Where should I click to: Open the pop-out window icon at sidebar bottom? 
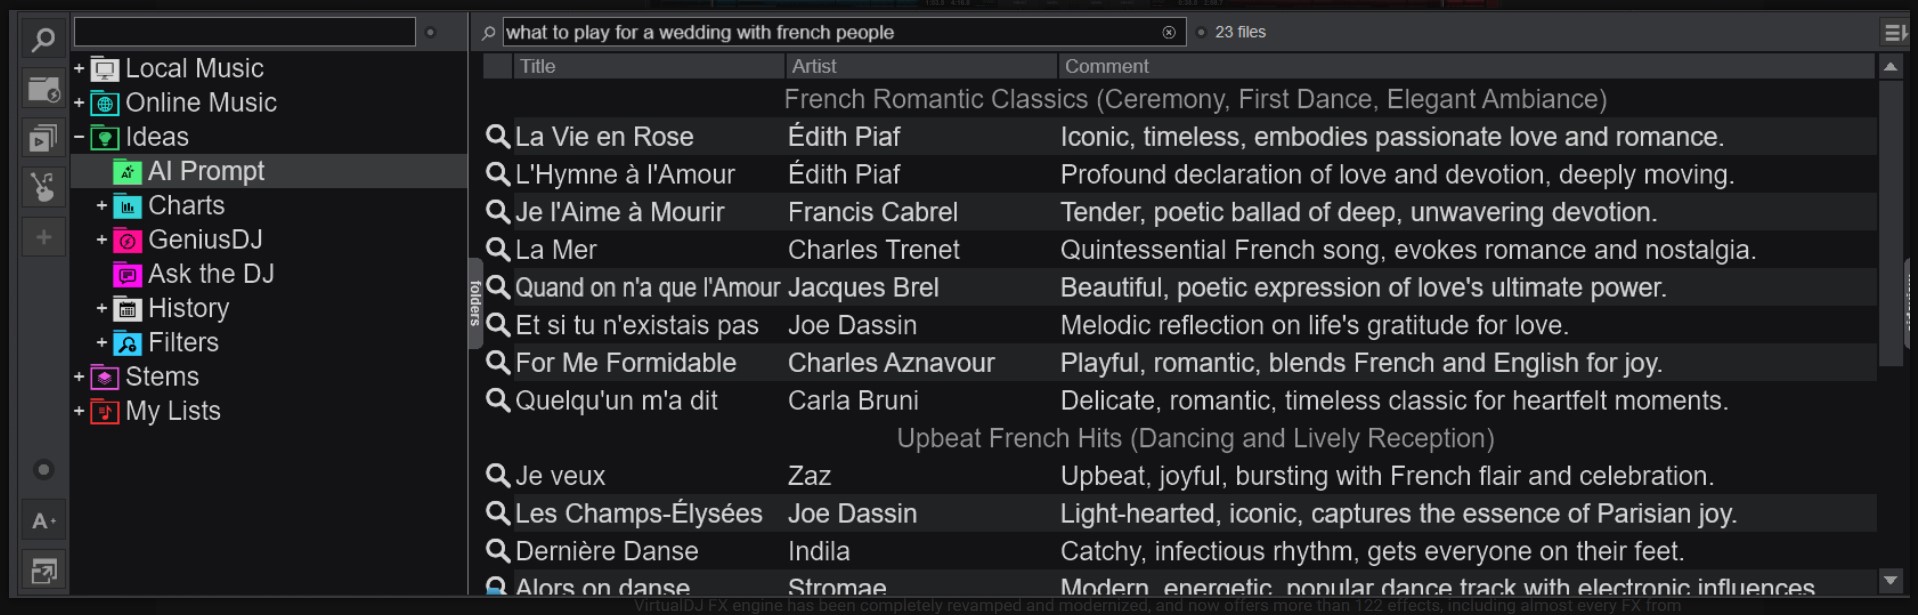[x=43, y=571]
